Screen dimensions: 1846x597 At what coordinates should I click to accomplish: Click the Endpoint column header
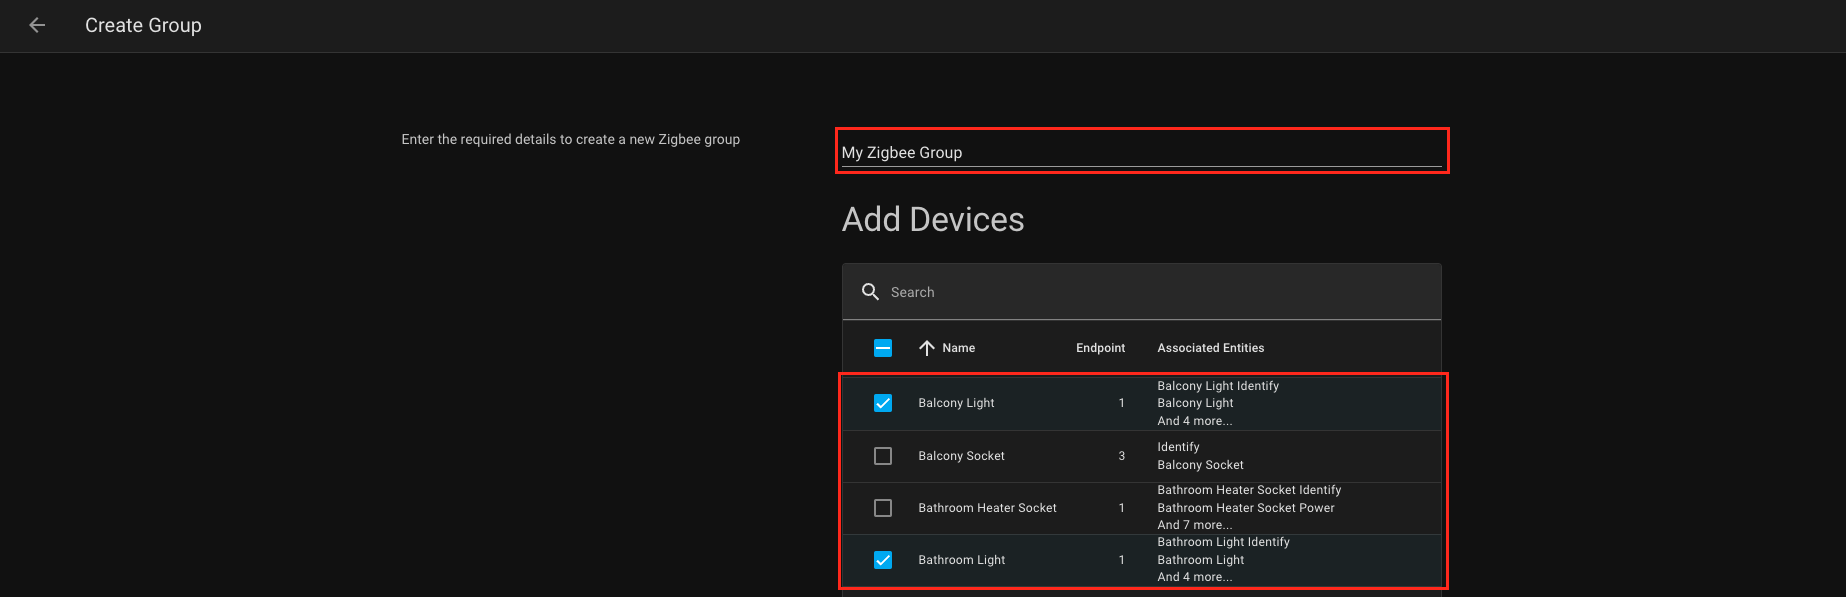pyautogui.click(x=1100, y=348)
